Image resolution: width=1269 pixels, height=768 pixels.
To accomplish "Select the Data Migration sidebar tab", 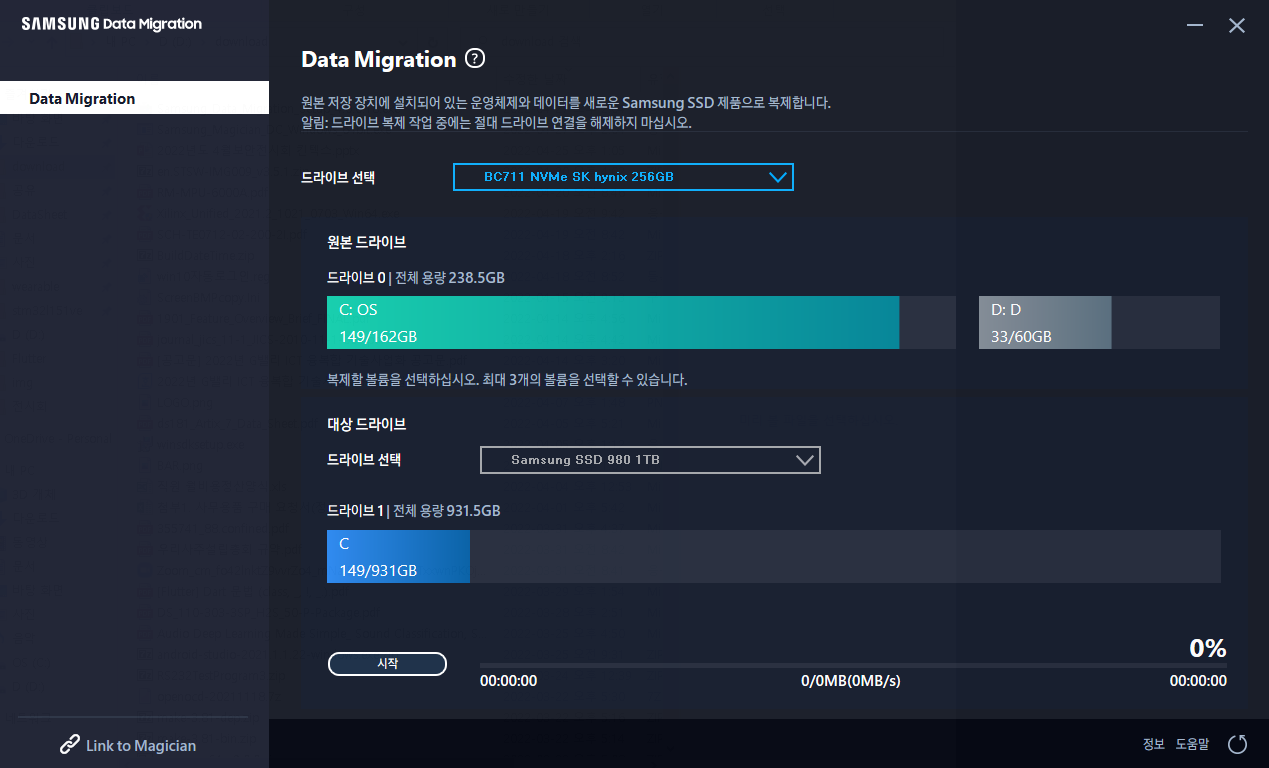I will pos(134,98).
